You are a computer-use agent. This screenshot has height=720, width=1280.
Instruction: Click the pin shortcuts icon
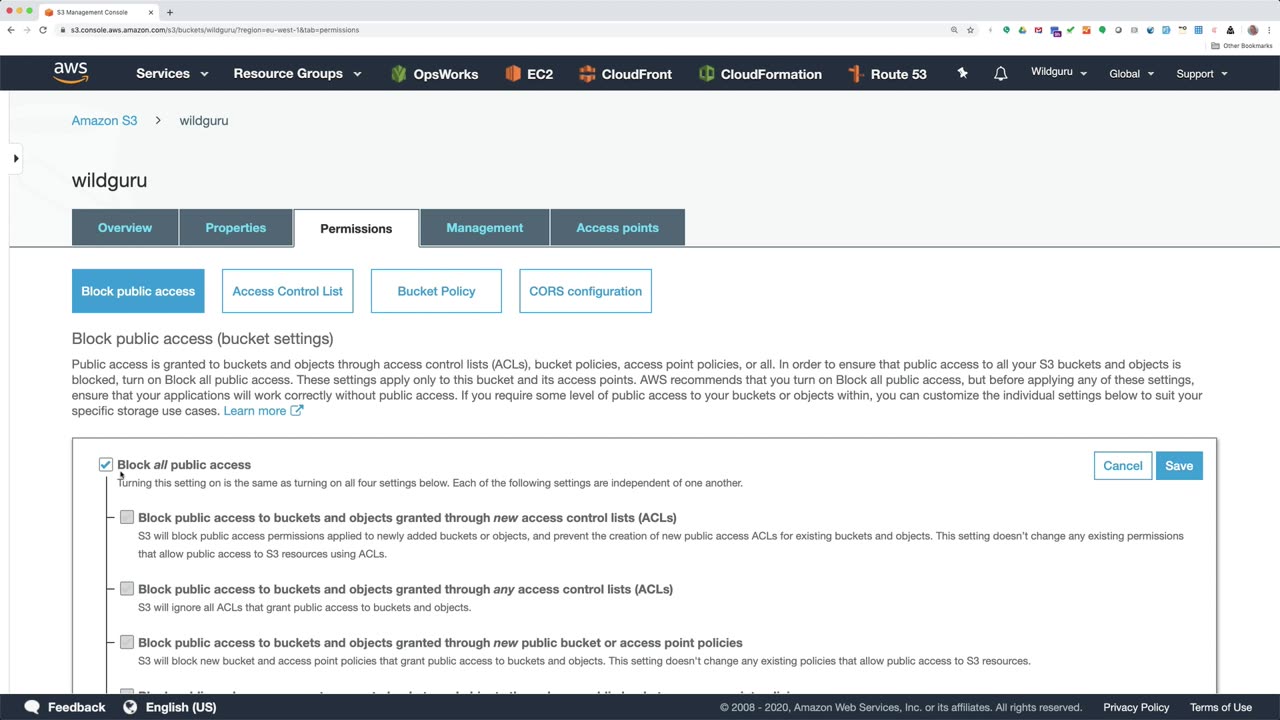pos(962,73)
